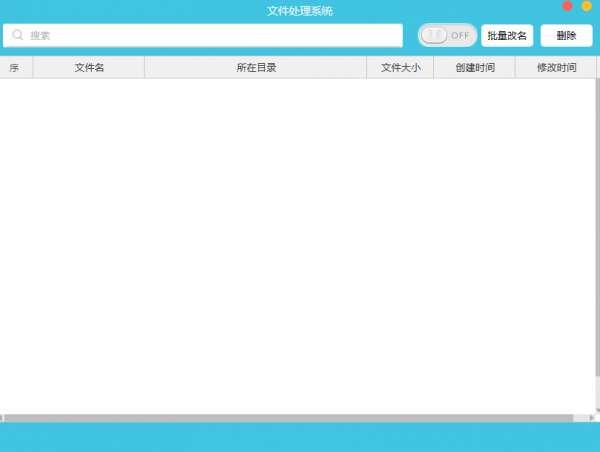Click the 批量改名 batch rename button
The height and width of the screenshot is (452, 600).
507,35
